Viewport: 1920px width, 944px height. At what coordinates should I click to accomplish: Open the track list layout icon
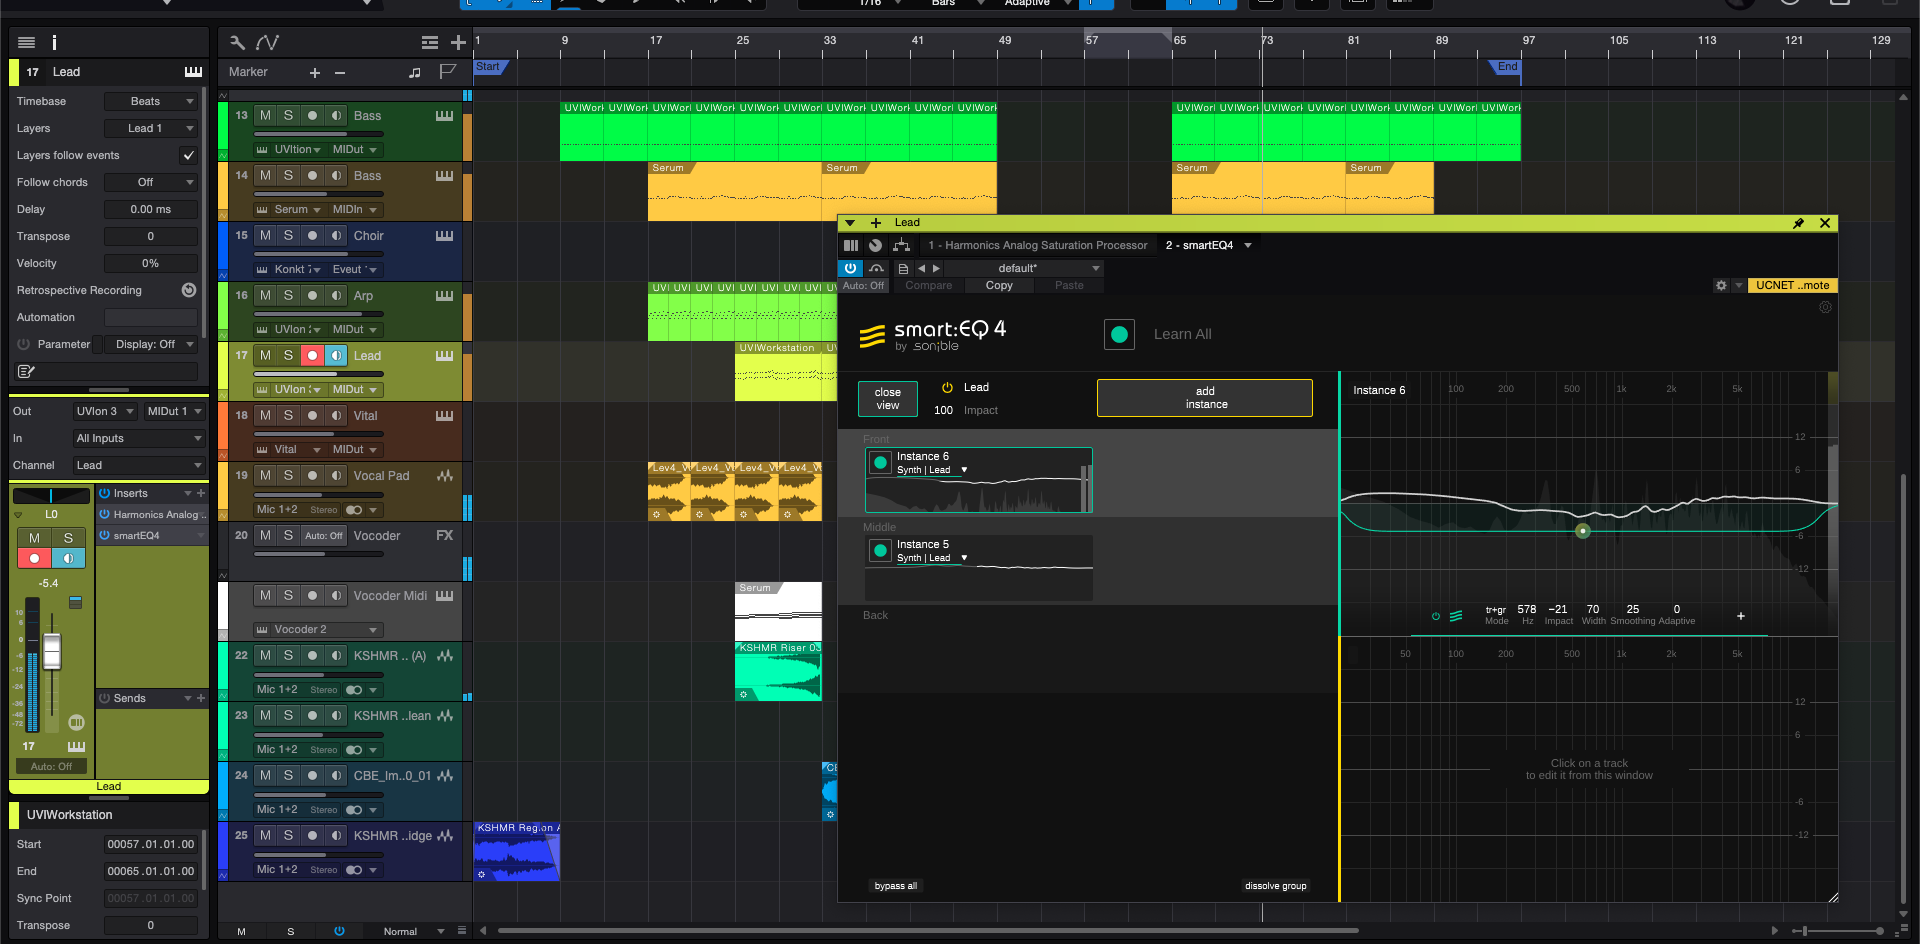pyautogui.click(x=430, y=42)
